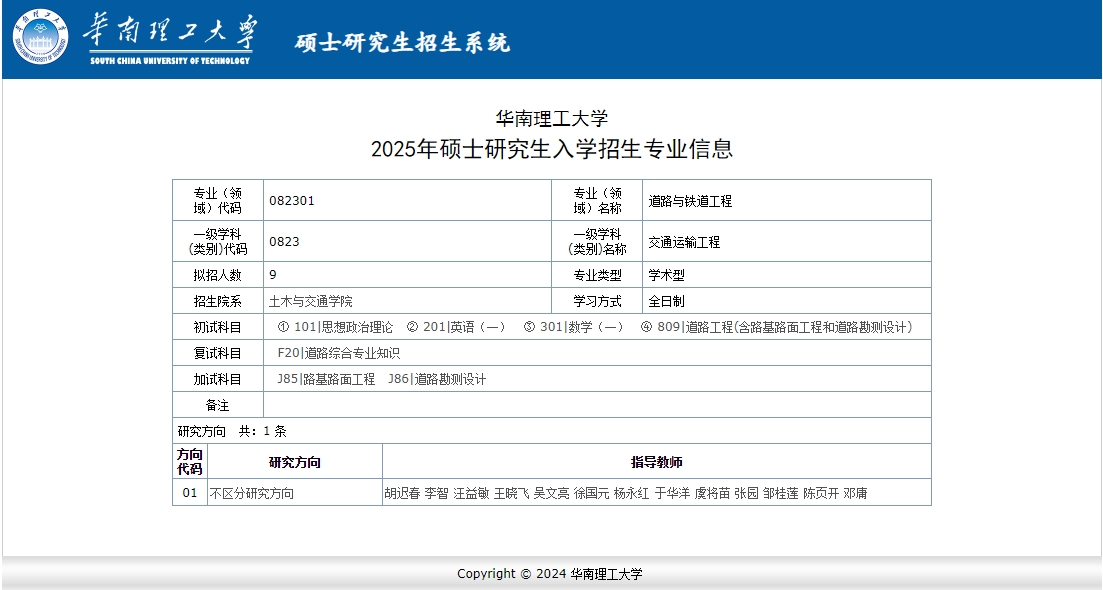Screen dimensions: 1103x590
Task: Click advisor name 邓庸
Action: [855, 493]
